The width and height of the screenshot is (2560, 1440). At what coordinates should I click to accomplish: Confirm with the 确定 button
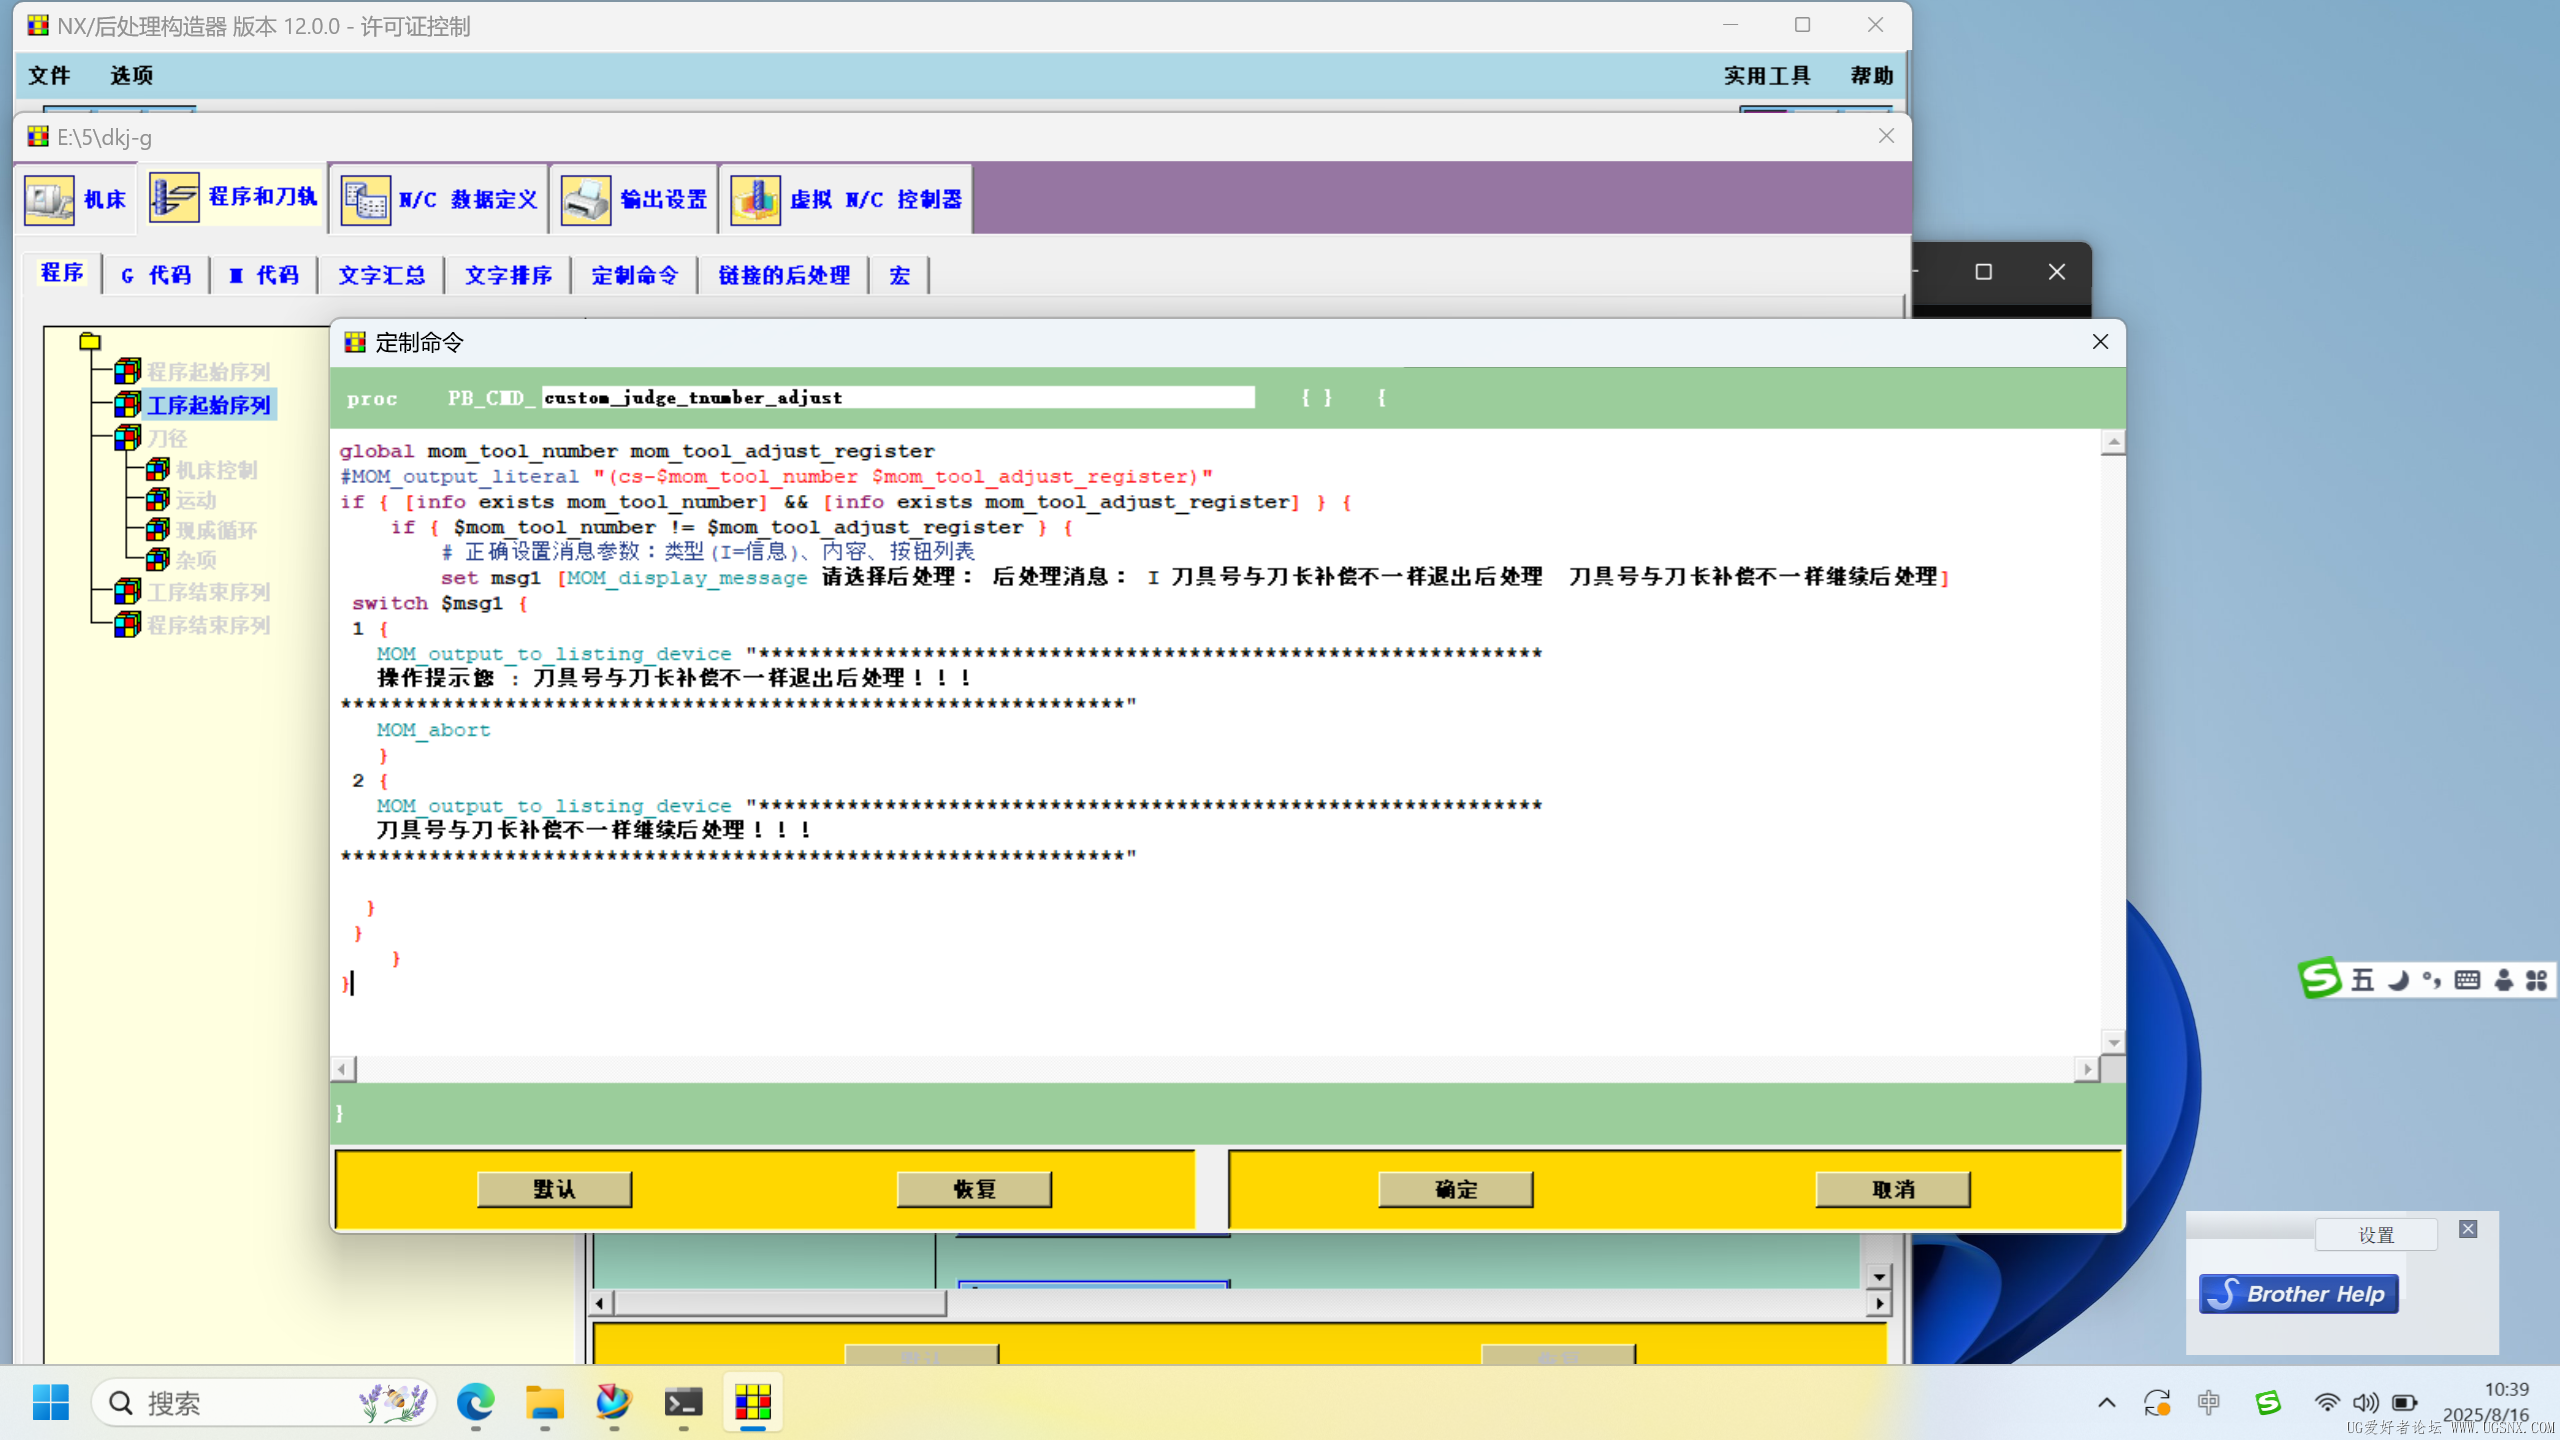[1455, 1189]
